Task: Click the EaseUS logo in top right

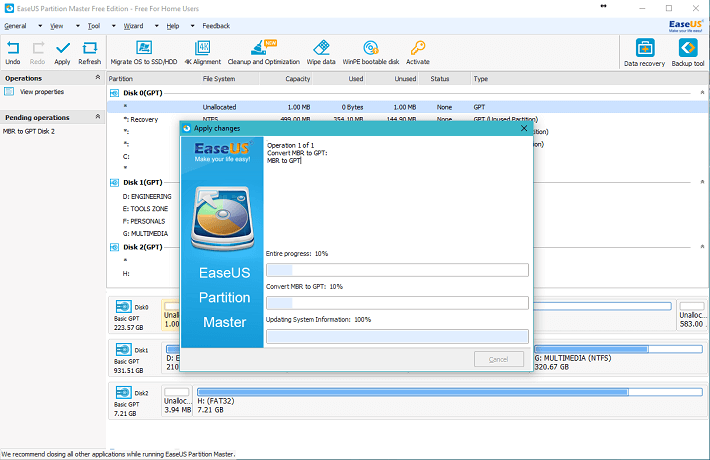Action: pos(686,26)
